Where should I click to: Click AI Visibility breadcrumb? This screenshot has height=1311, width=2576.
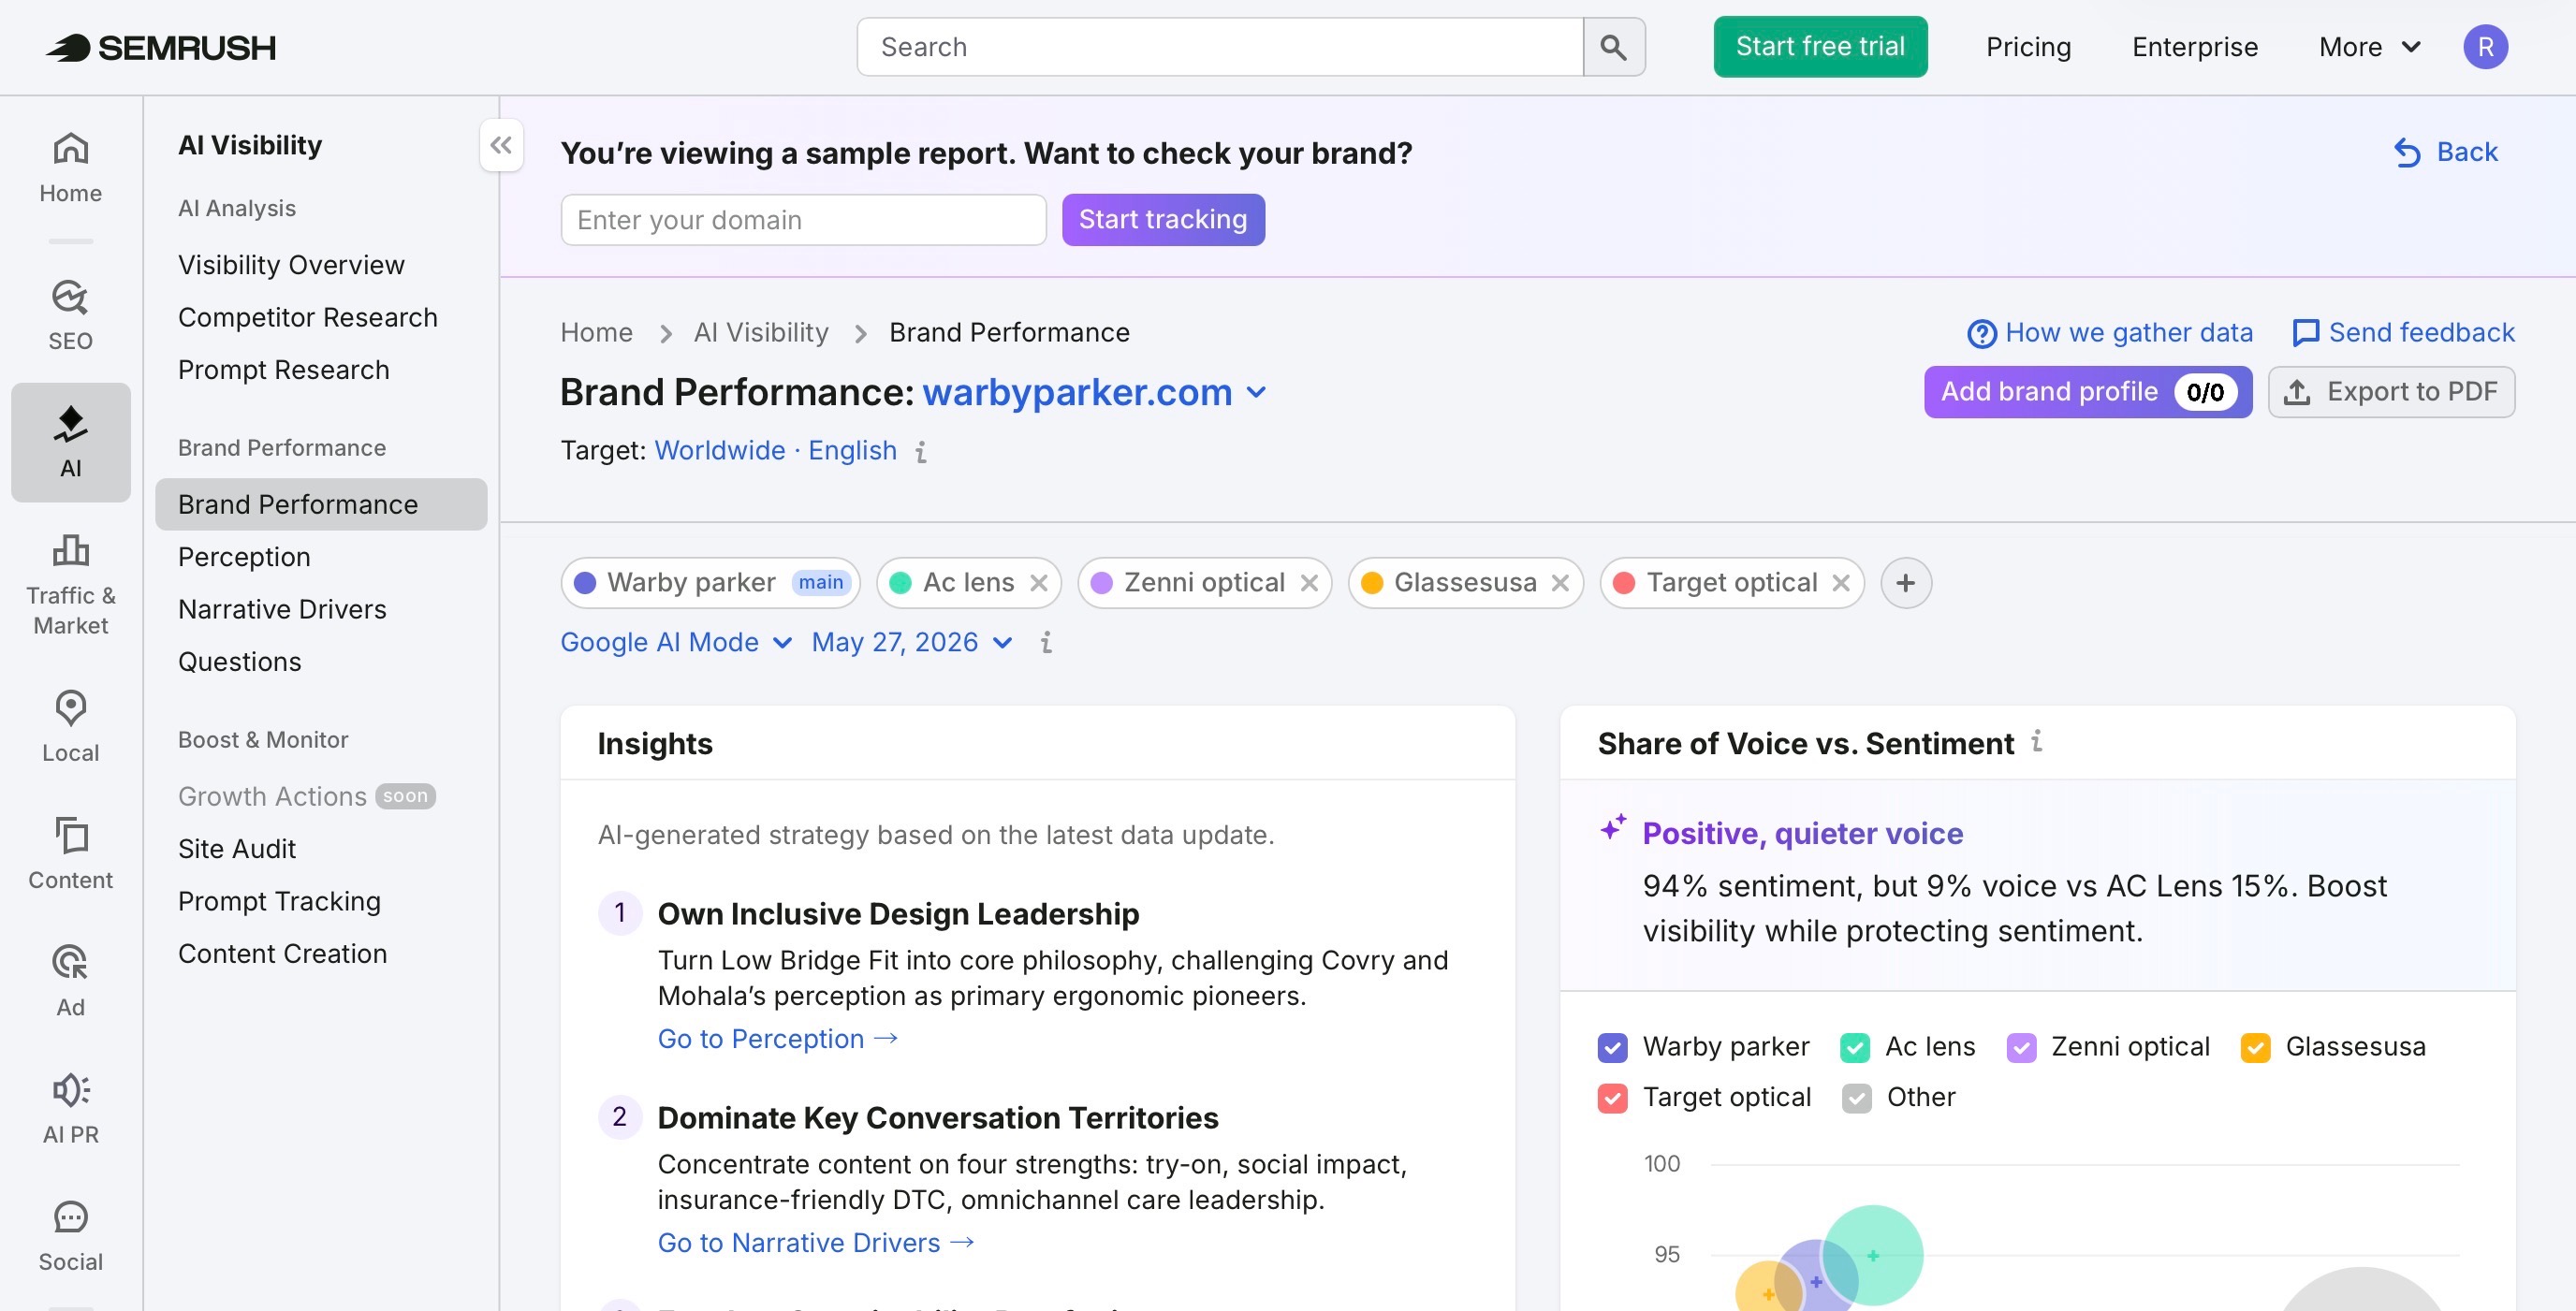(x=761, y=333)
